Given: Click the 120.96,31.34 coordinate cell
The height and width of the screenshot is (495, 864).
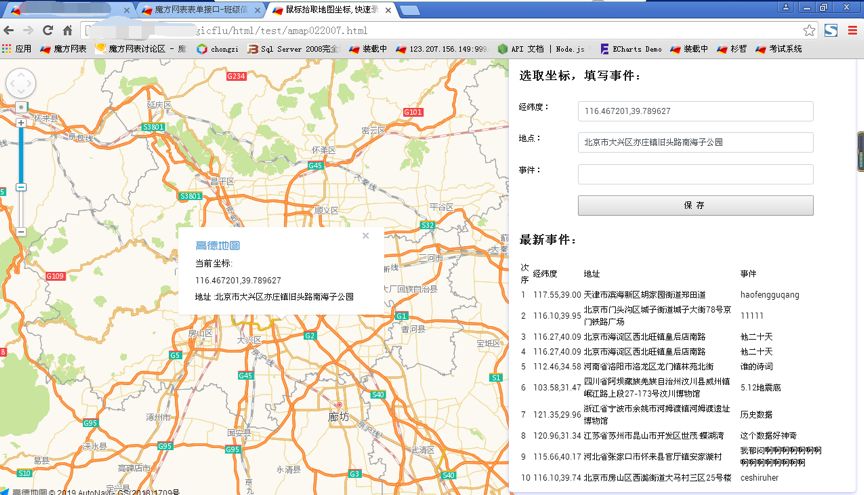Looking at the screenshot, I should click(x=557, y=435).
